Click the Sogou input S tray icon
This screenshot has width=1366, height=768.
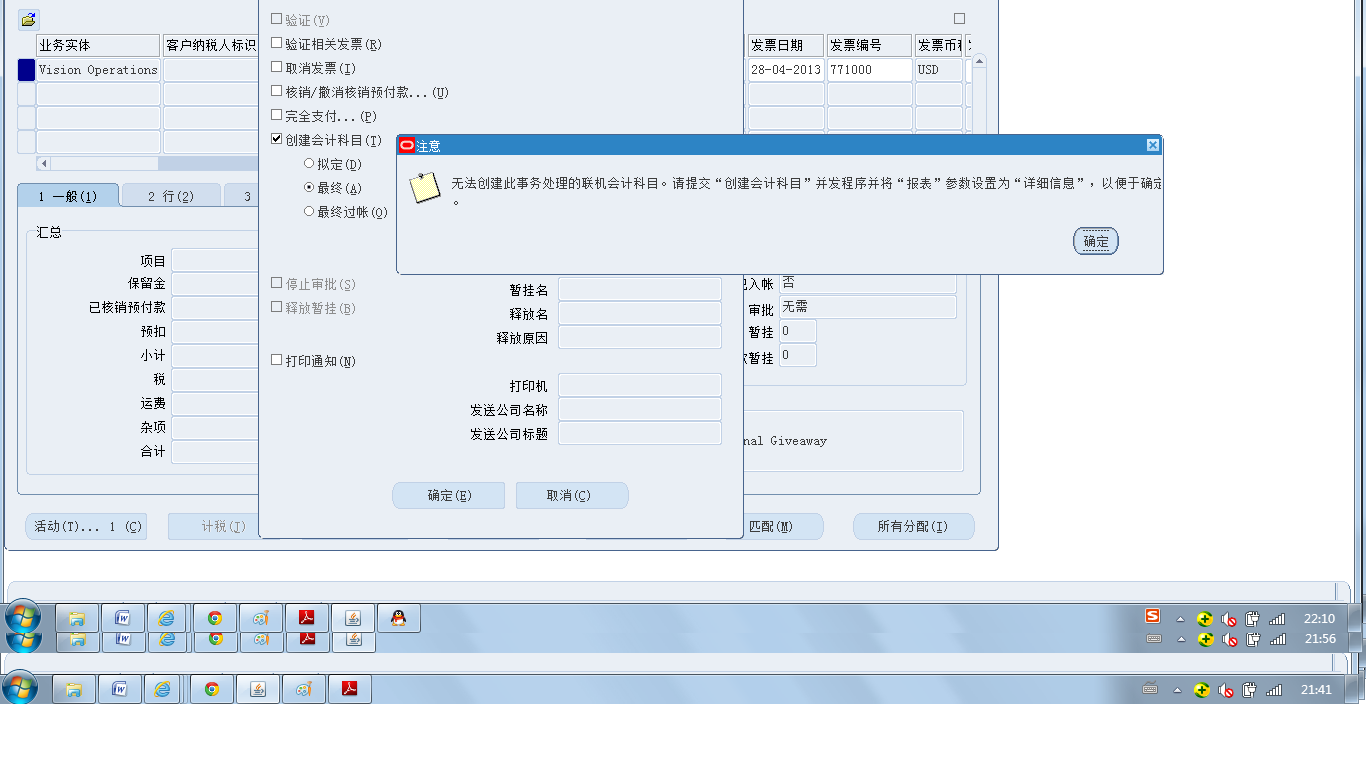(1152, 618)
